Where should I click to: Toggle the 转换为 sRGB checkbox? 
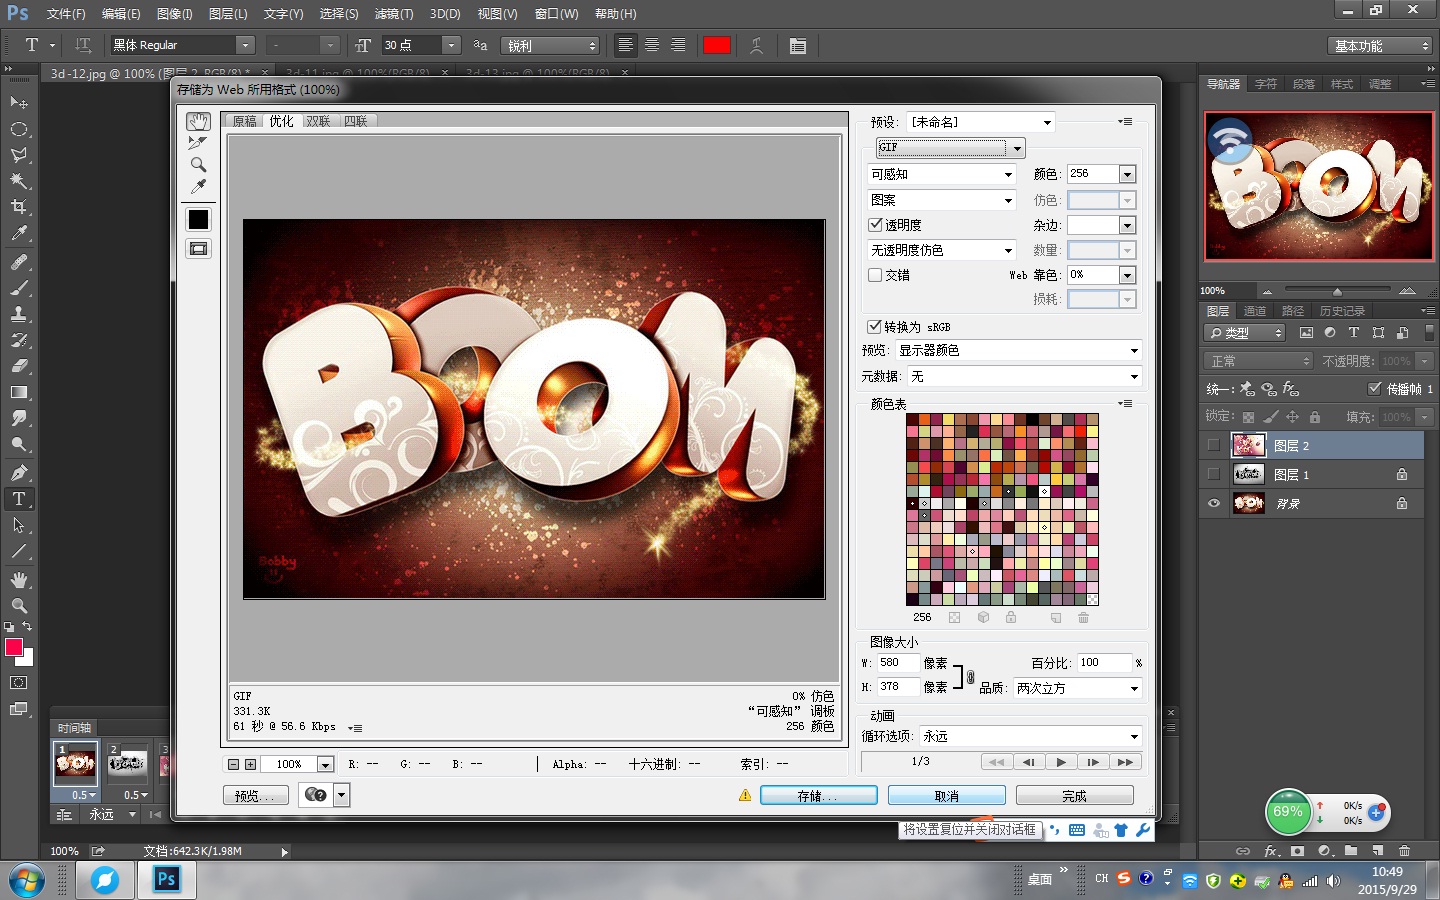pyautogui.click(x=875, y=327)
